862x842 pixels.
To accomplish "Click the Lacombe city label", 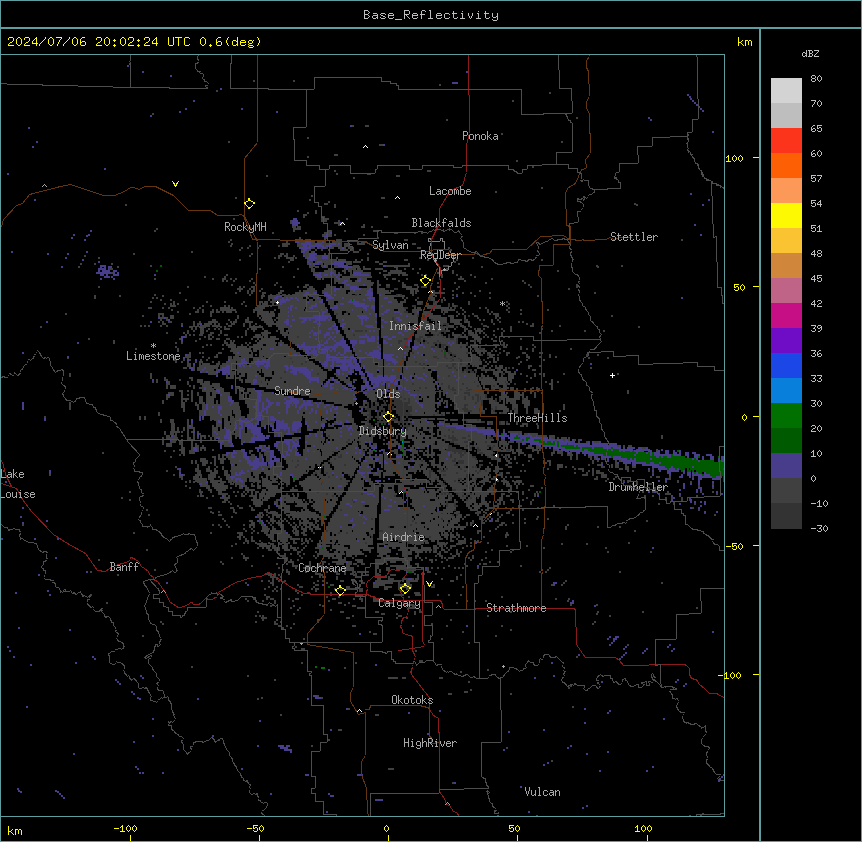I will tap(450, 191).
